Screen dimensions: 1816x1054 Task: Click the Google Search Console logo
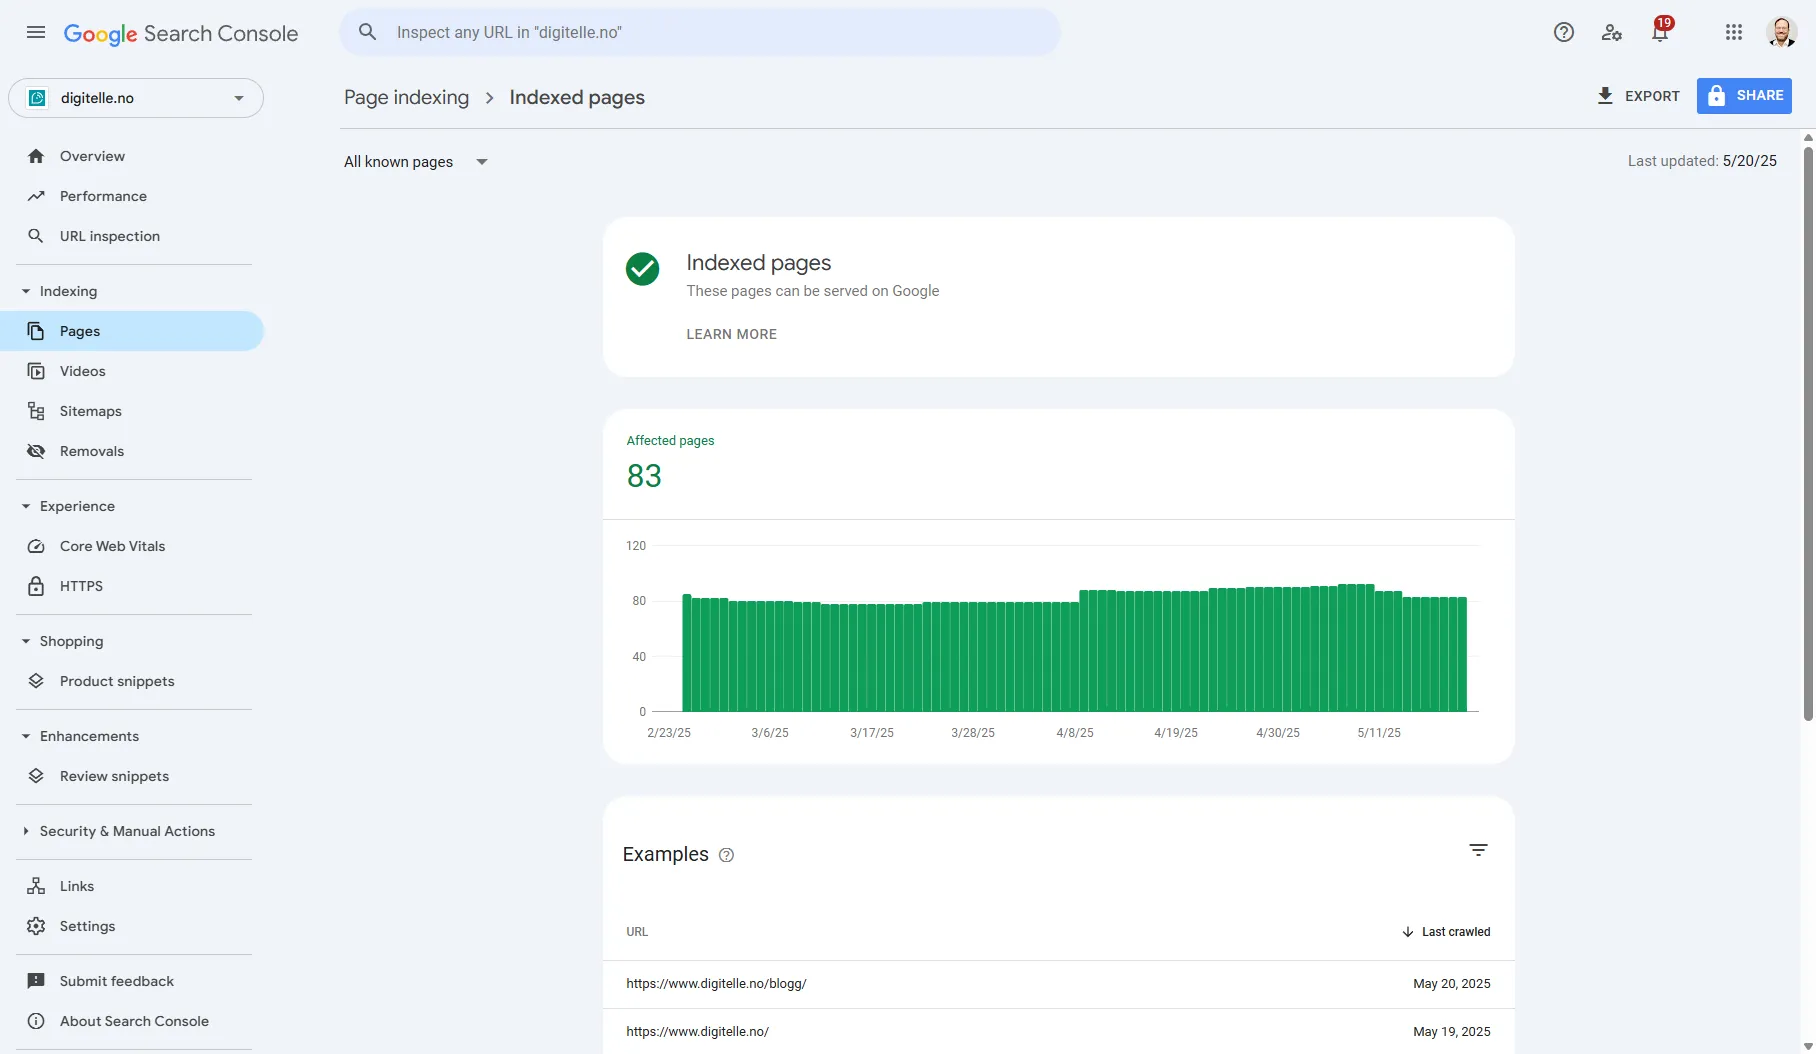click(x=181, y=33)
